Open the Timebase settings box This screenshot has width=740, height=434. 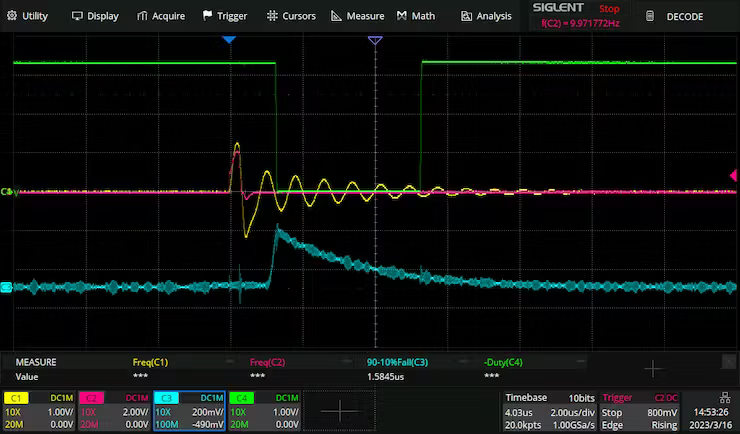(550, 411)
